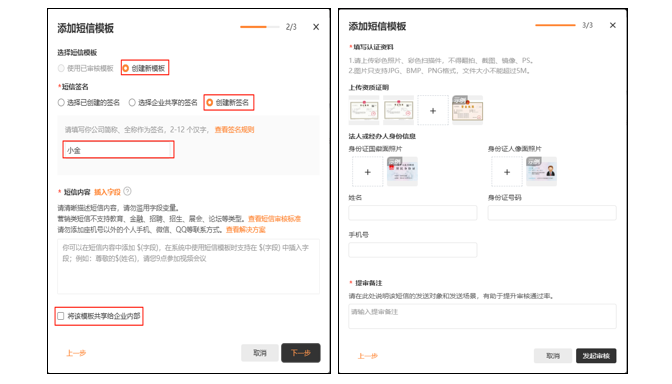This screenshot has width=672, height=384.
Task: Select the 选择已创建的签名 radio option
Action: click(61, 102)
